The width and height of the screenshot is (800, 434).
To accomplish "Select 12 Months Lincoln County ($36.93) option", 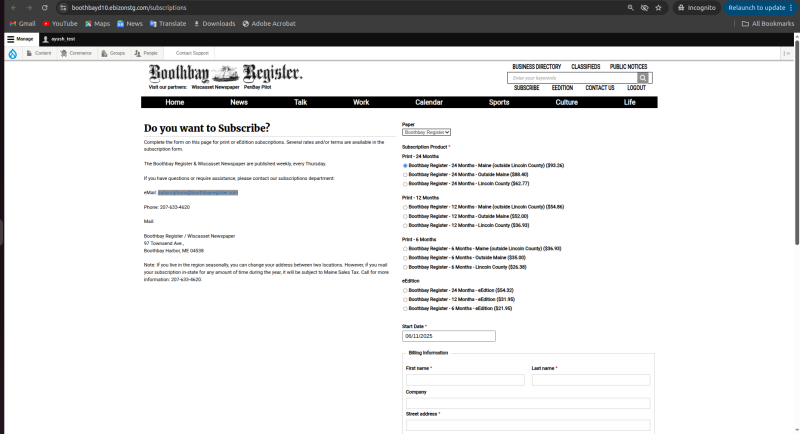I will tap(405, 225).
